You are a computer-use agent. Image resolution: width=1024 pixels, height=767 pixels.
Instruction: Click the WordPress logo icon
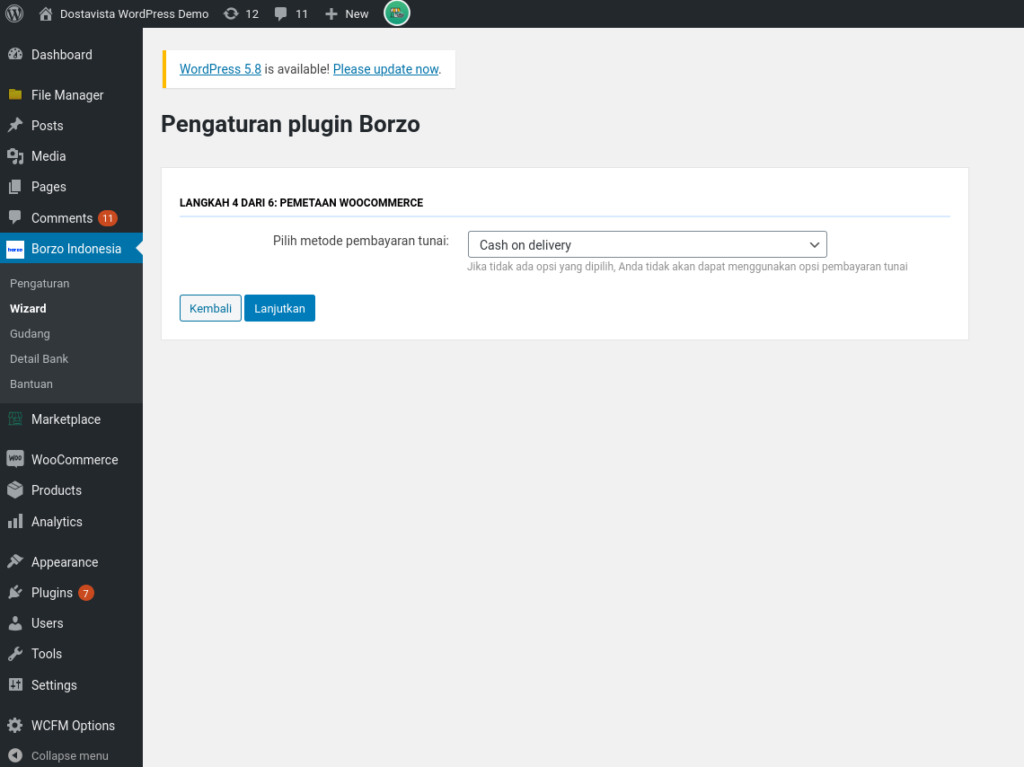coord(14,13)
